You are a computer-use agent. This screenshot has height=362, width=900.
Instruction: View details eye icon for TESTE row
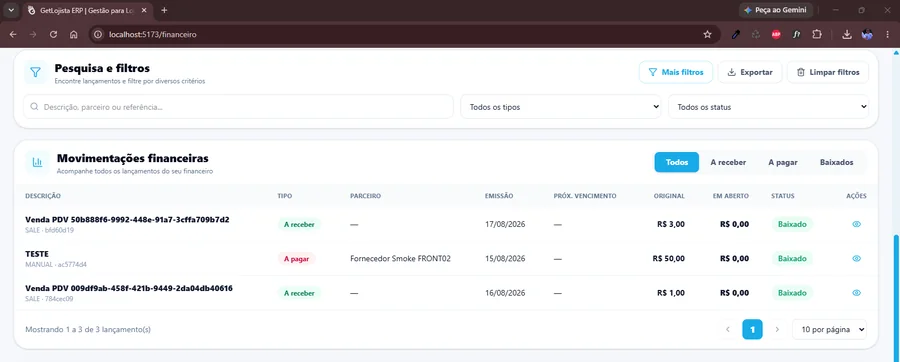coord(856,259)
